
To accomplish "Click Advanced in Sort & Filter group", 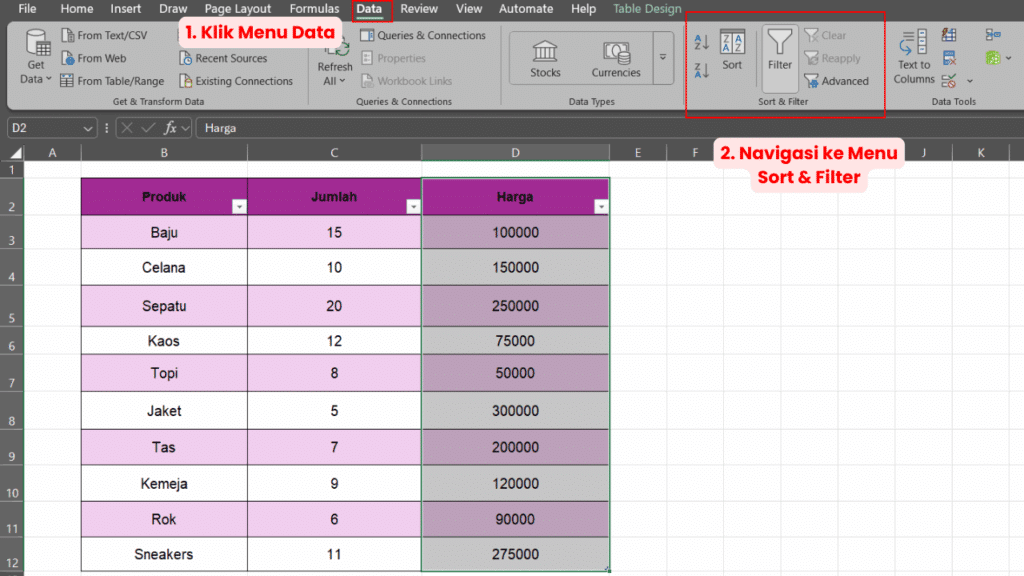I will pyautogui.click(x=838, y=81).
